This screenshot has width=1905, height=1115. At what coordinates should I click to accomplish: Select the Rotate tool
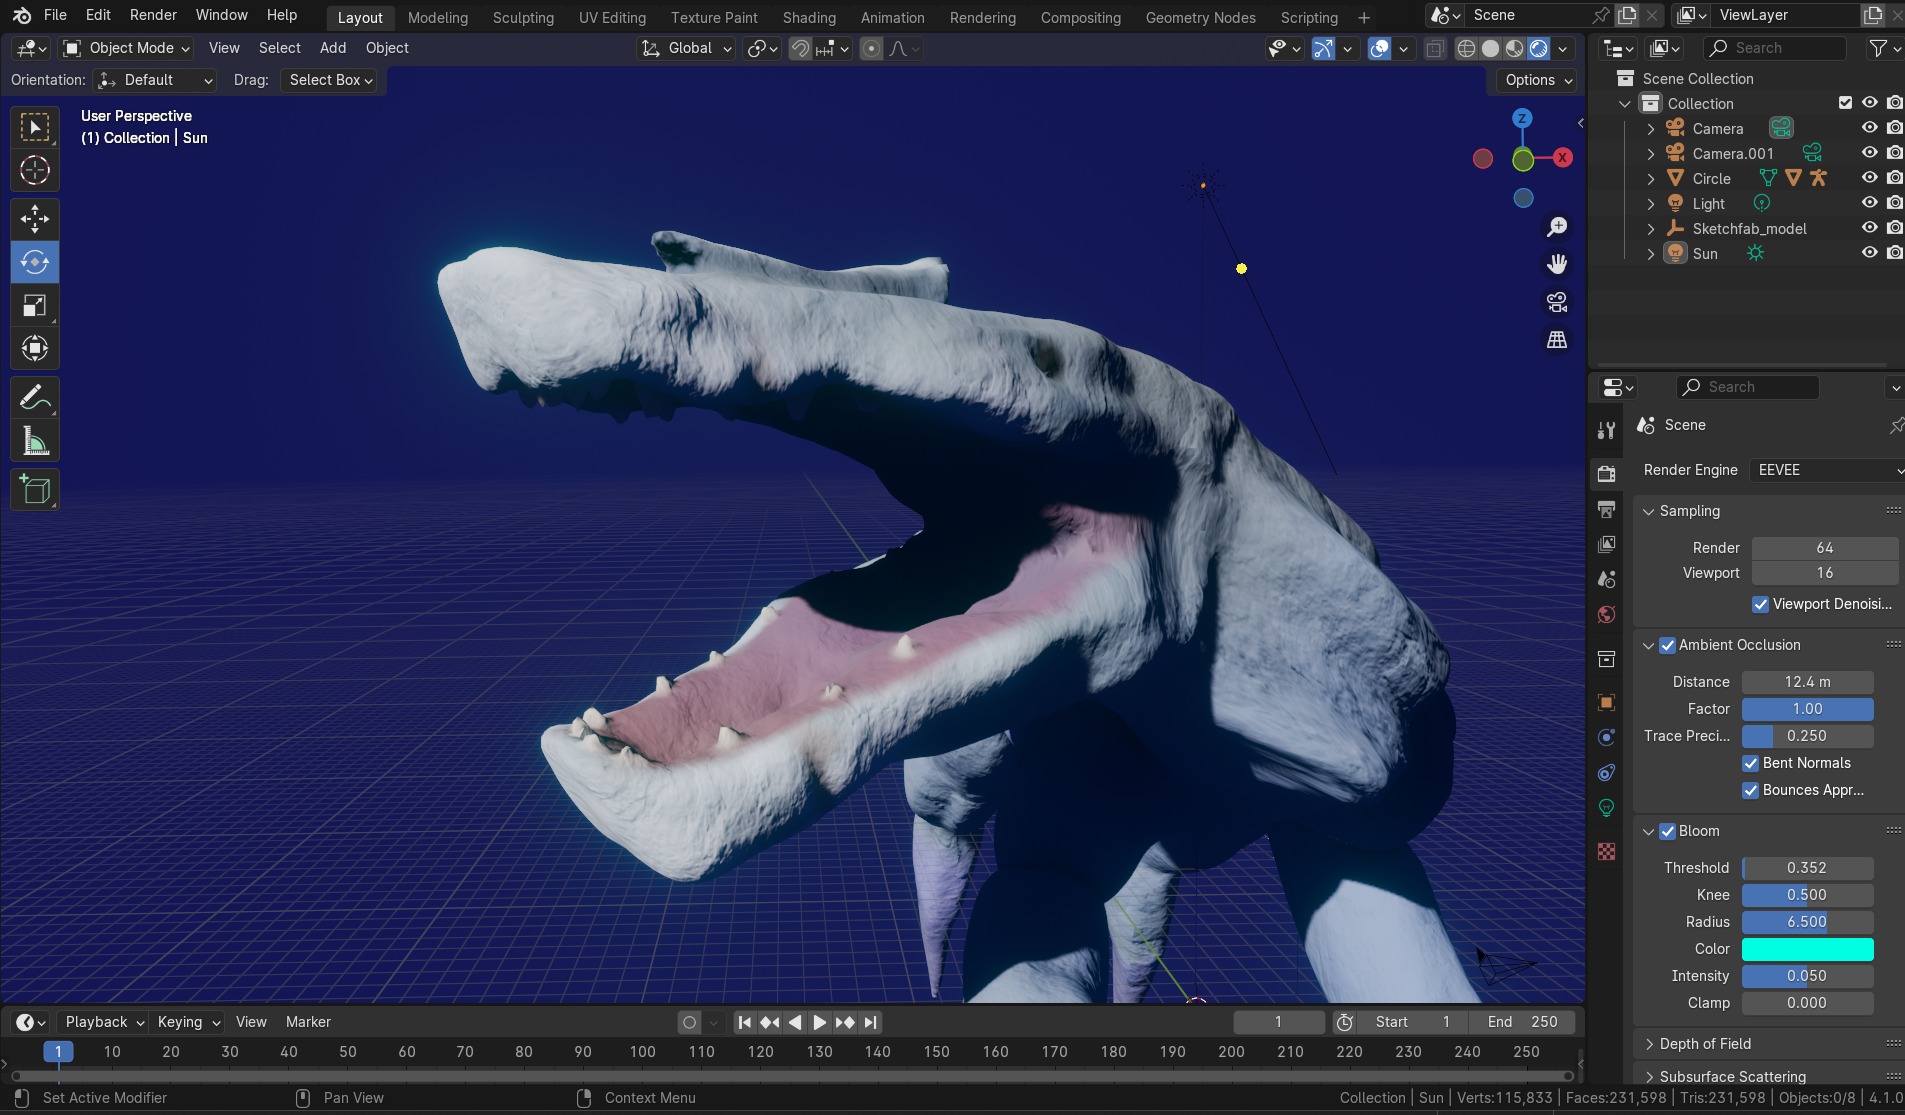pos(35,262)
